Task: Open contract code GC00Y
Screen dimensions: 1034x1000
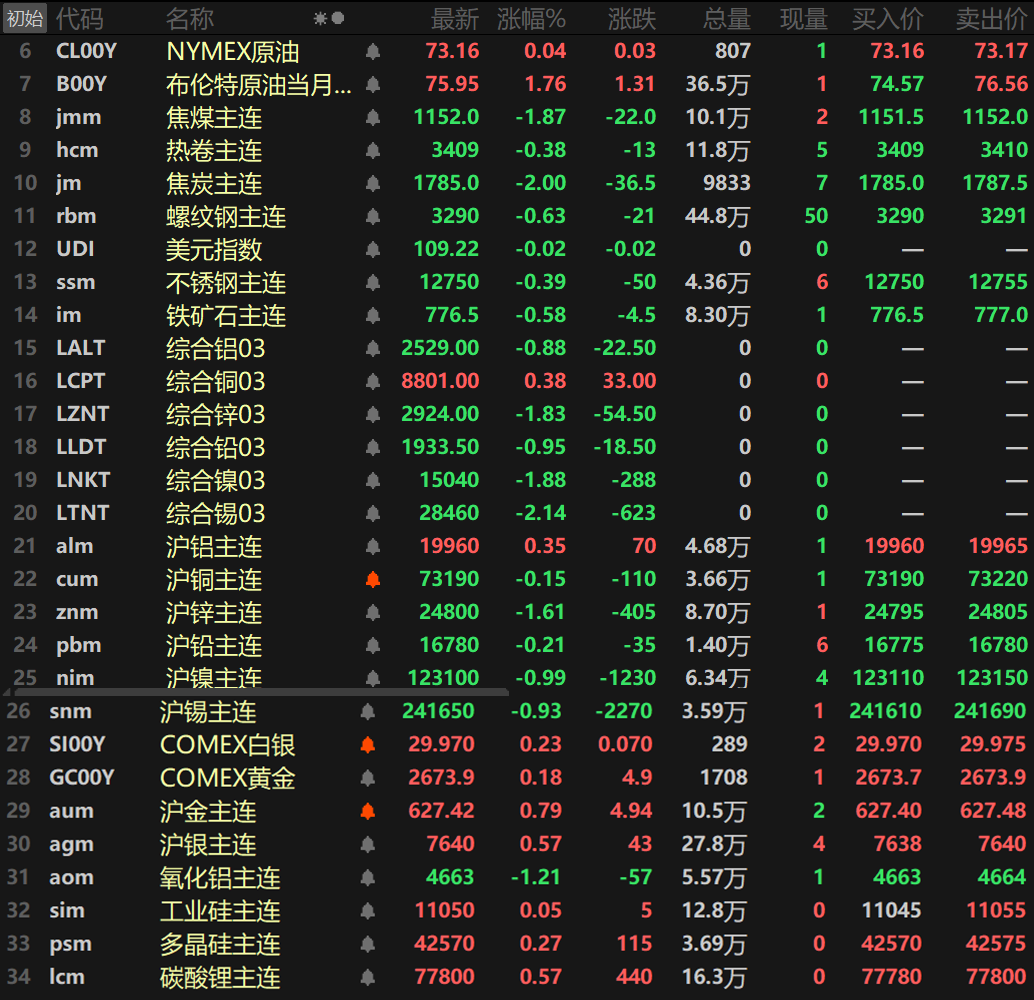Action: [82, 777]
